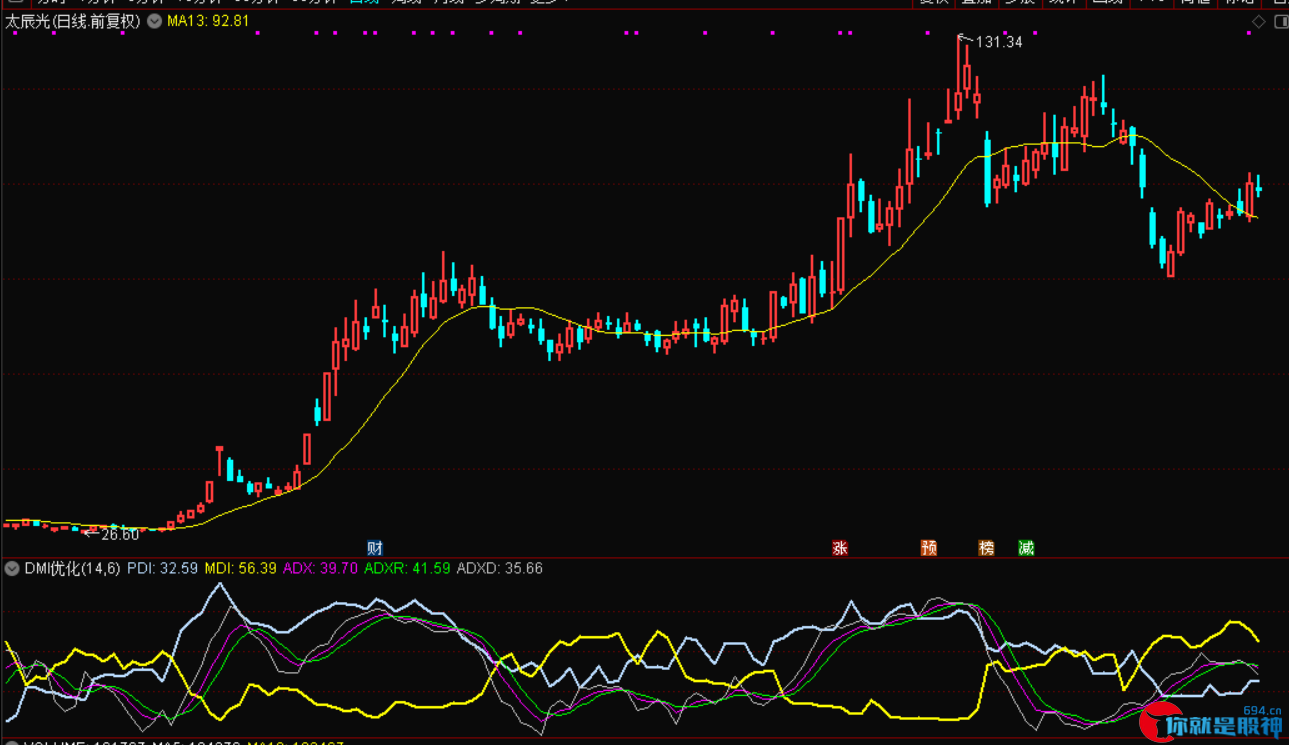Open the 预 forecast event marker
Viewport: 1289px width, 745px height.
point(929,548)
